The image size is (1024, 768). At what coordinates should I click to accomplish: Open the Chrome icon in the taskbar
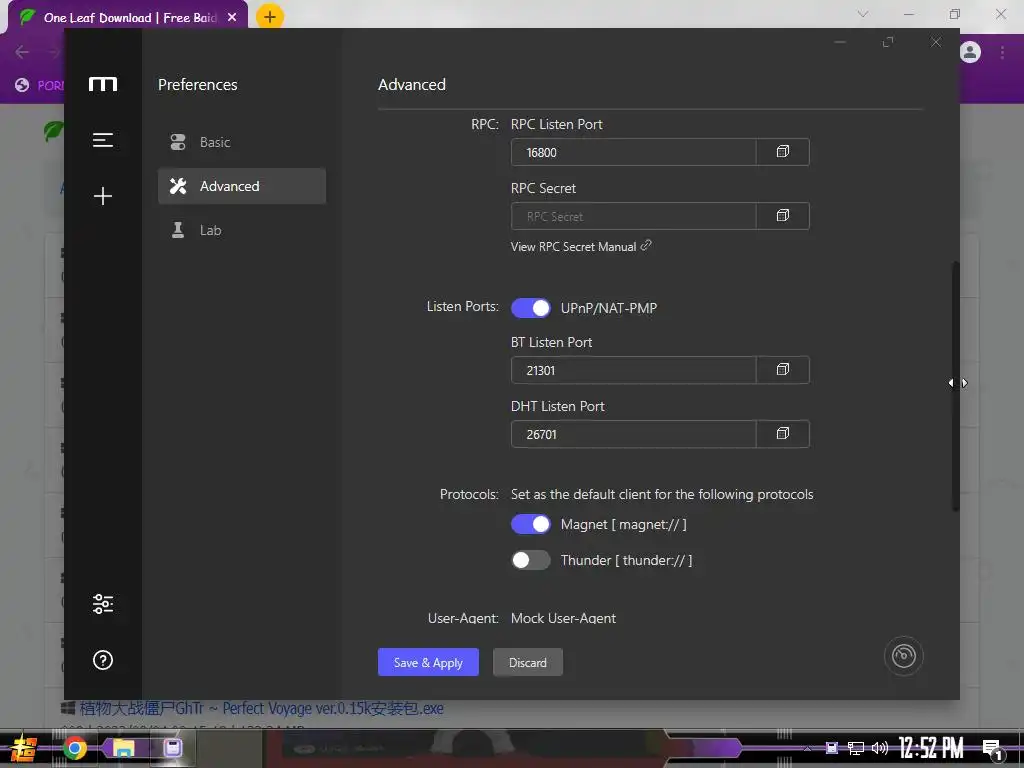(x=74, y=748)
